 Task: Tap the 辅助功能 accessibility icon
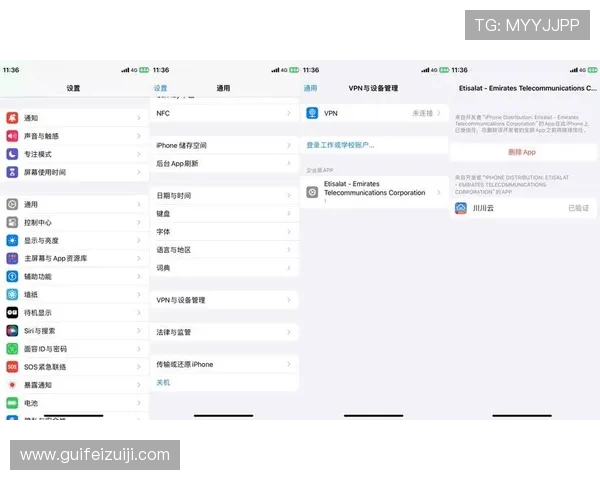[12, 276]
